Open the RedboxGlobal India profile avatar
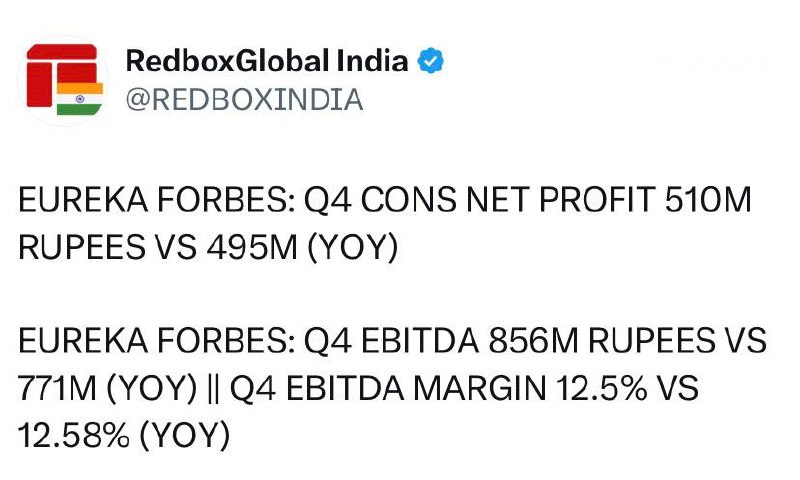 [x=63, y=80]
